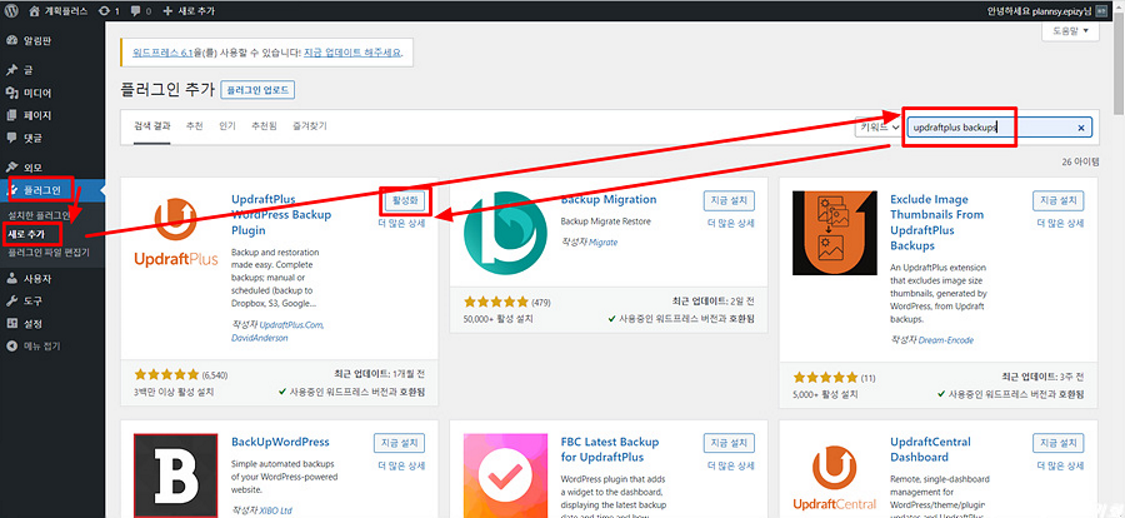The width and height of the screenshot is (1125, 518).
Task: Expand the 도움말 help dropdown
Action: pyautogui.click(x=1070, y=31)
